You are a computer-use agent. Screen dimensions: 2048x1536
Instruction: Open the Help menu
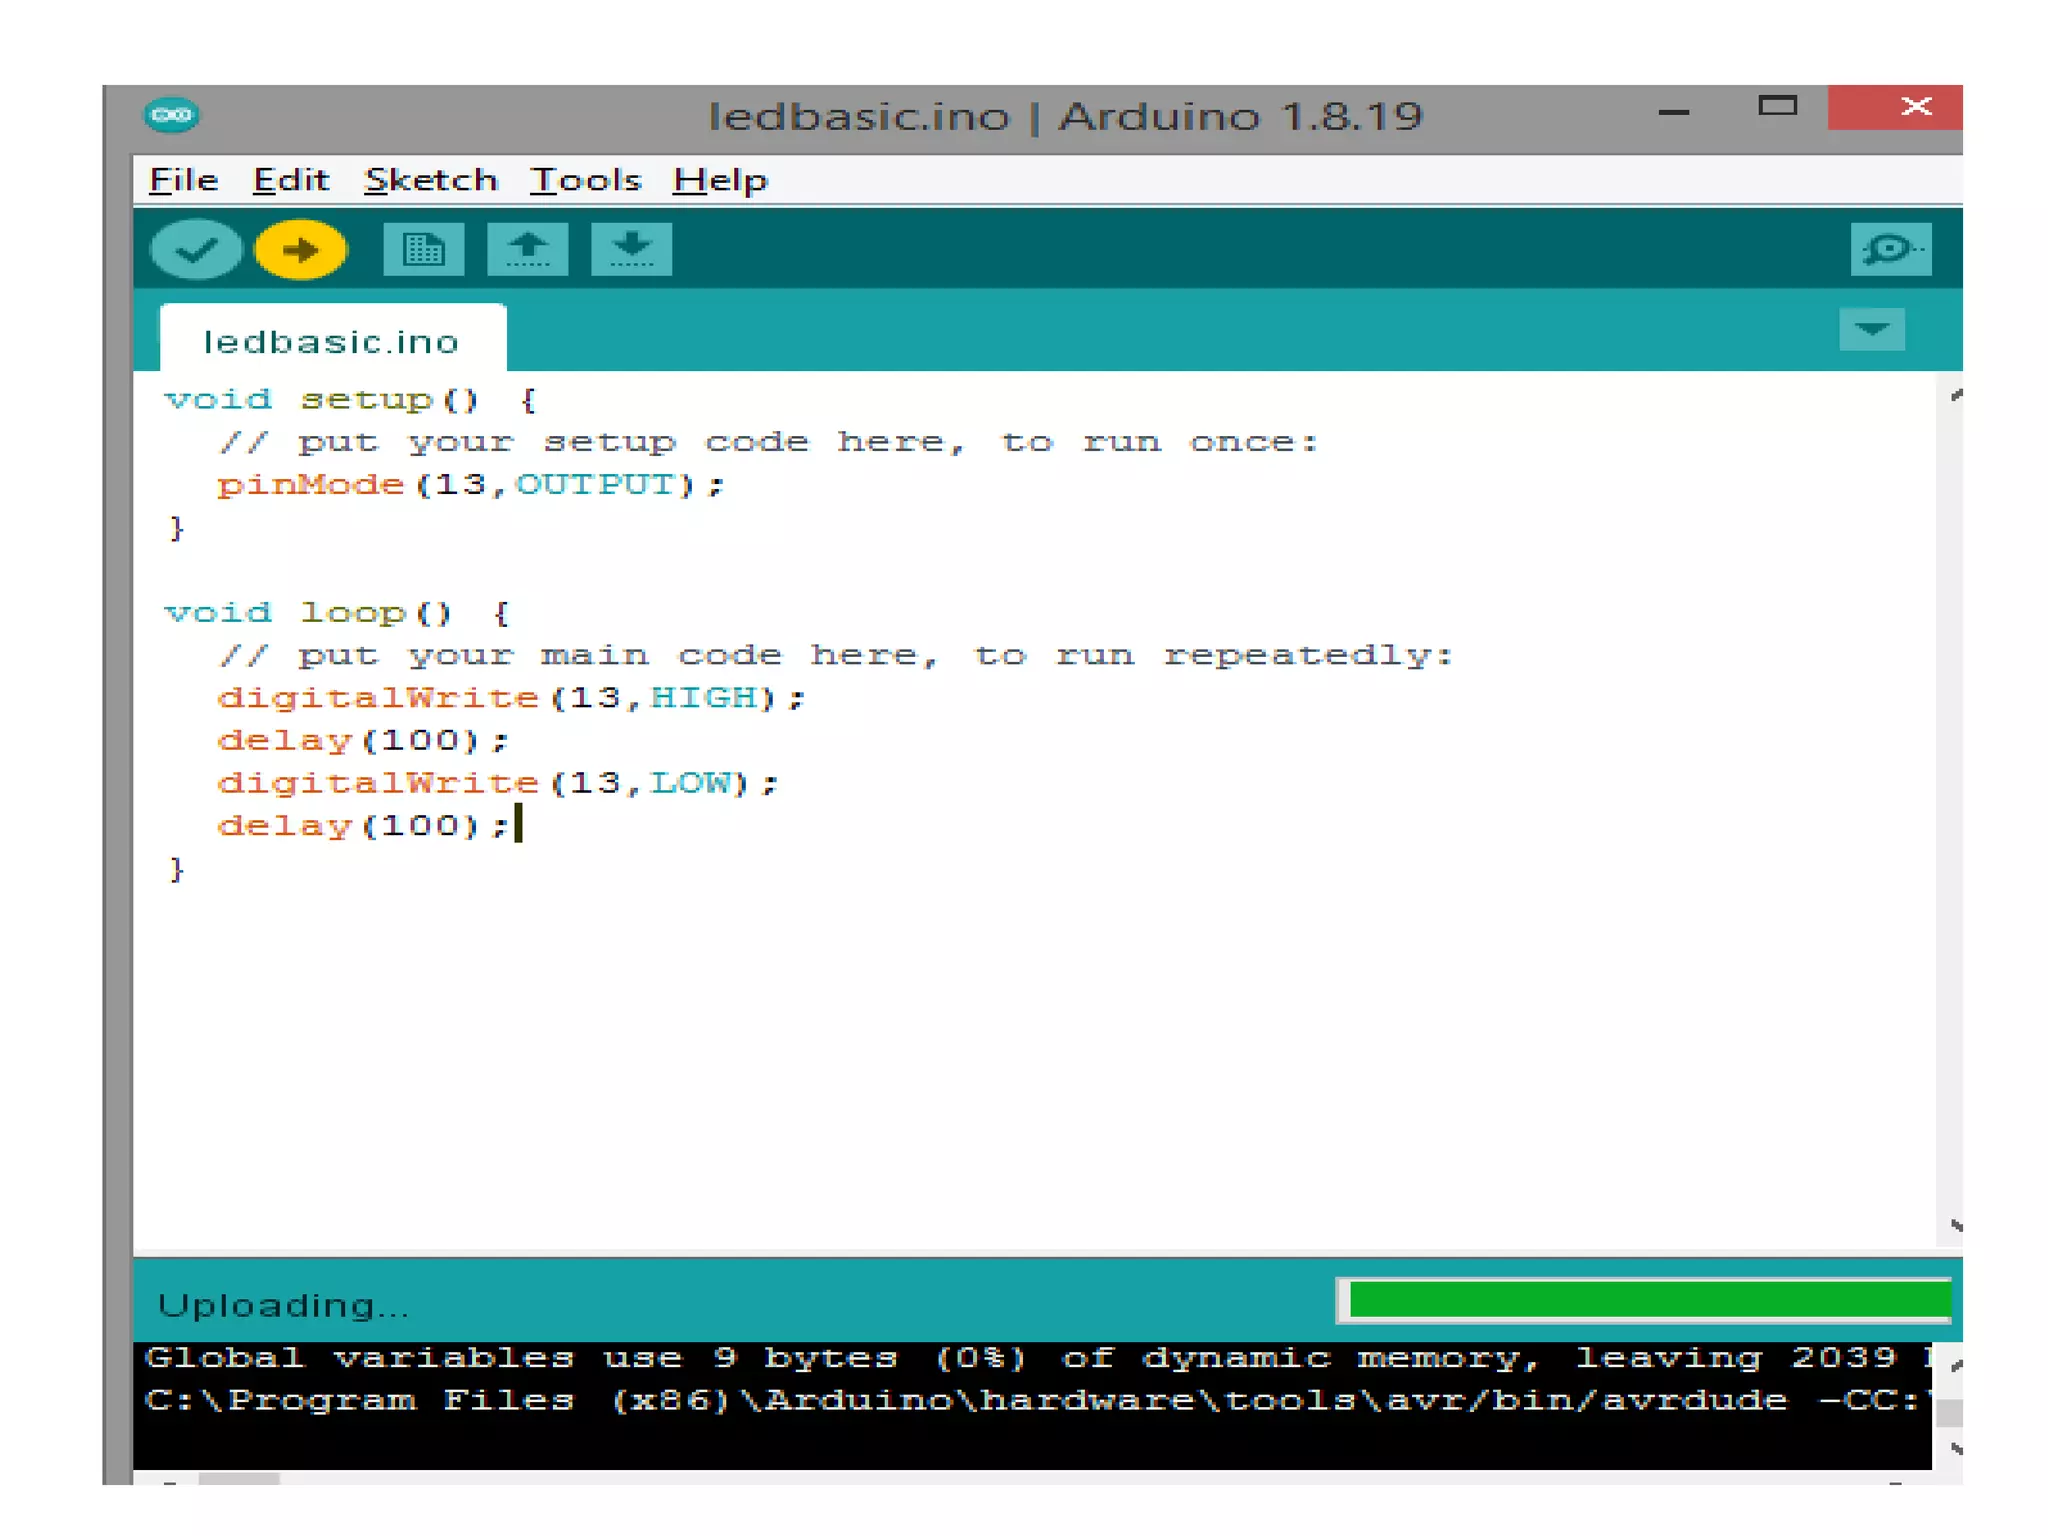720,180
